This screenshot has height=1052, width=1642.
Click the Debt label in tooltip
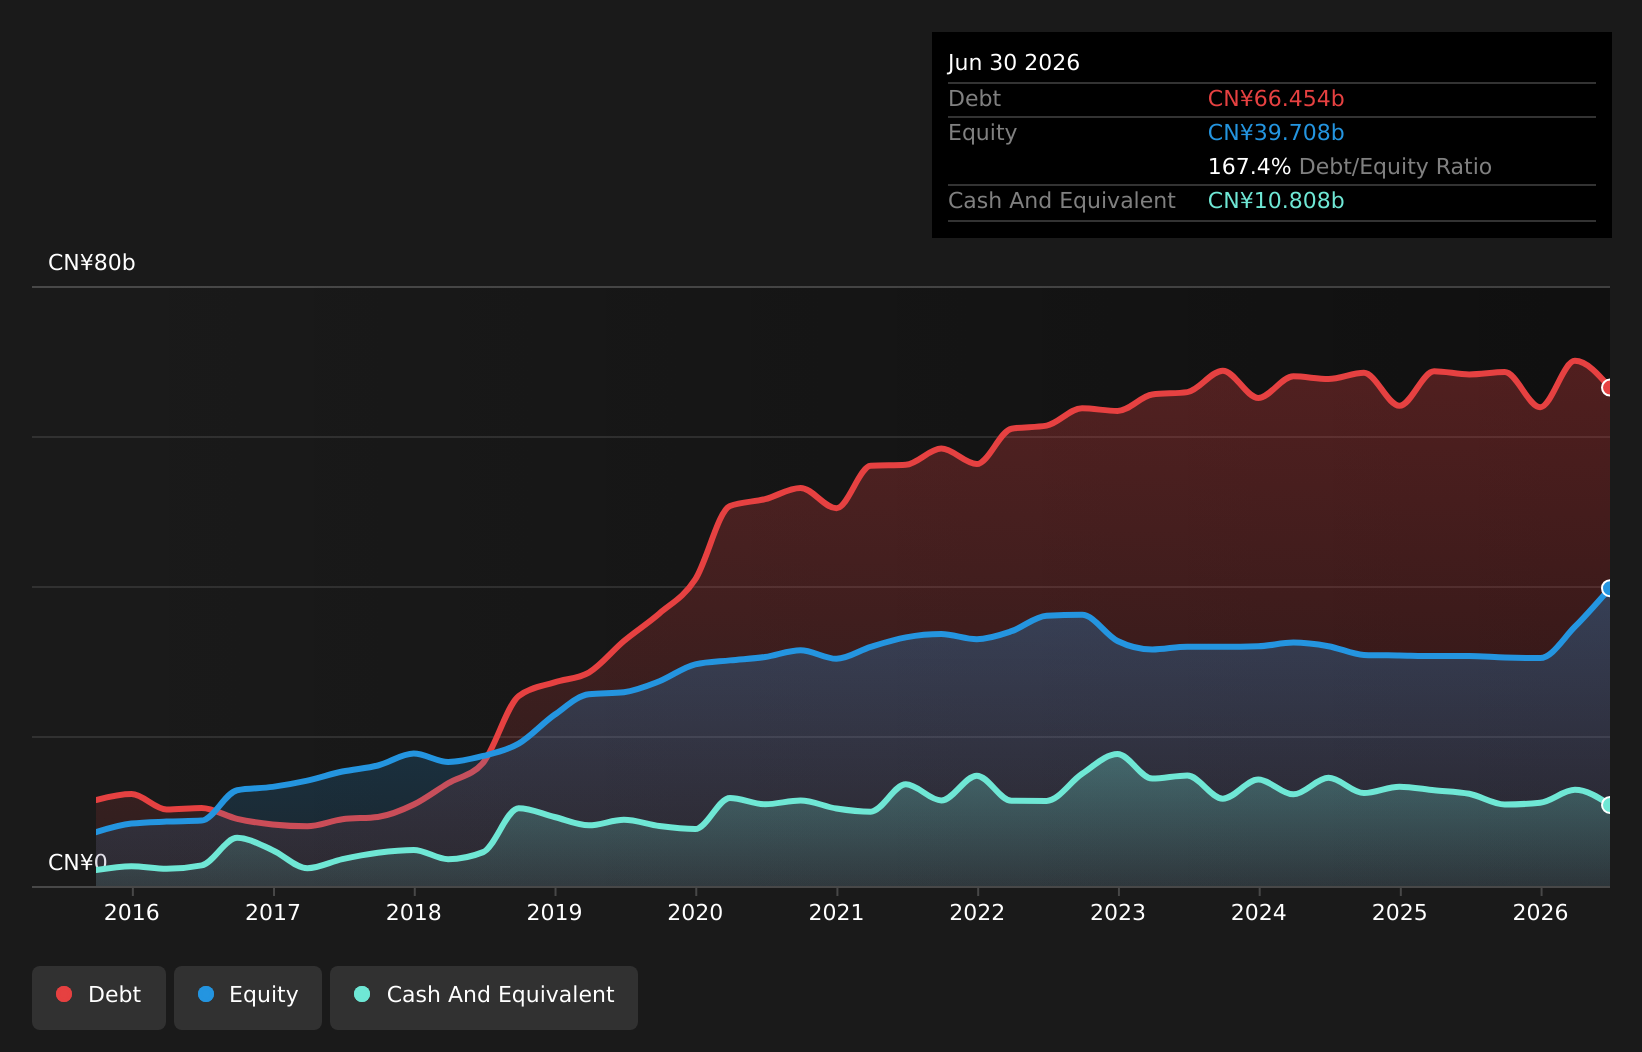click(x=974, y=99)
